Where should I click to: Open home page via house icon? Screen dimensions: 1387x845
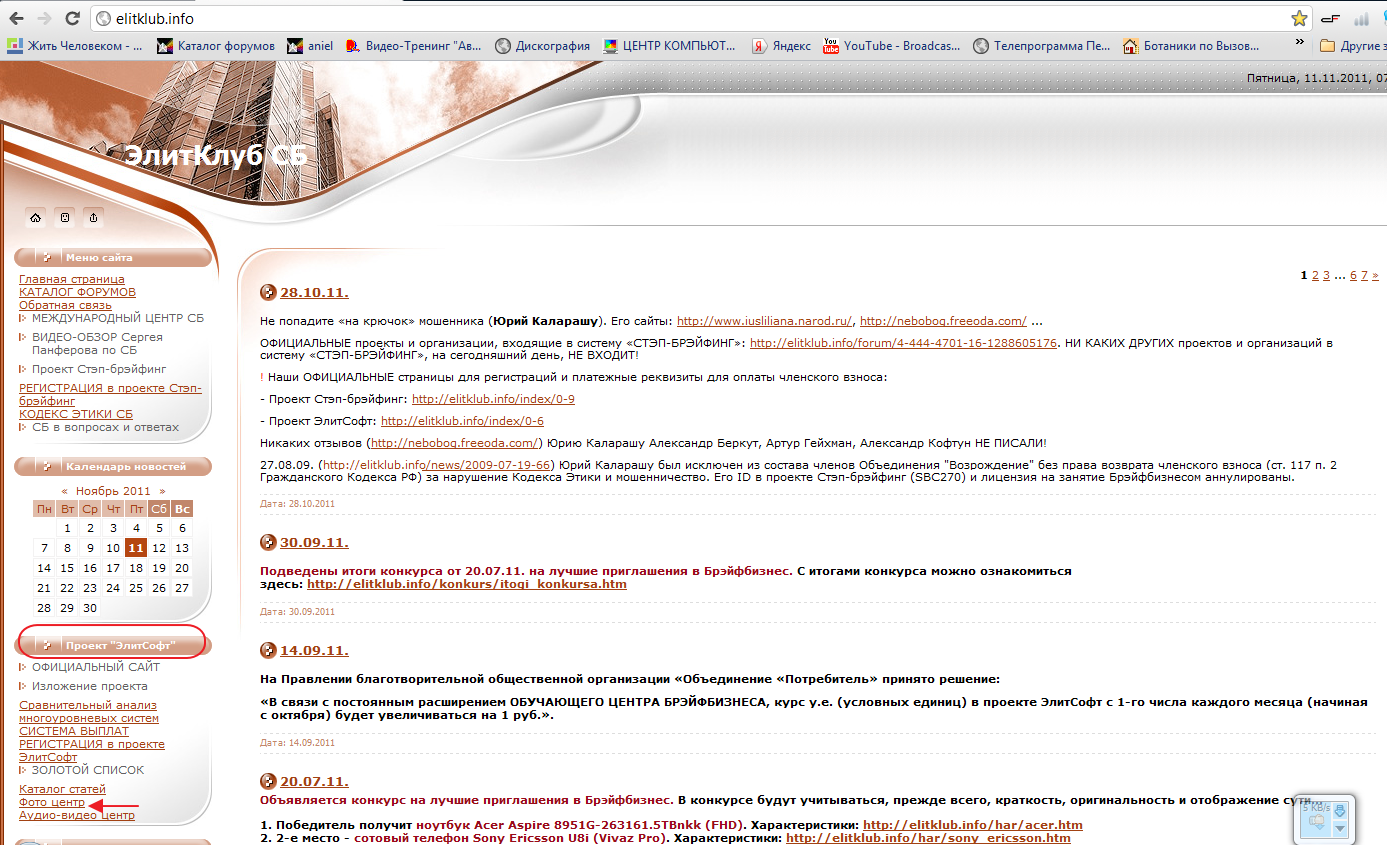[36, 217]
